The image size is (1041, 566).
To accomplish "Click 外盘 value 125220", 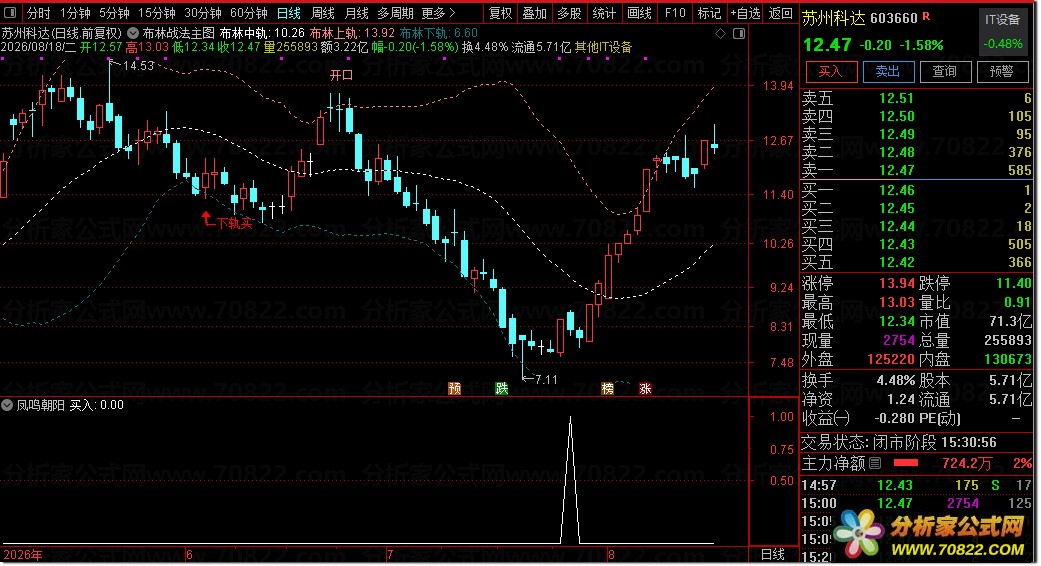I will [891, 360].
